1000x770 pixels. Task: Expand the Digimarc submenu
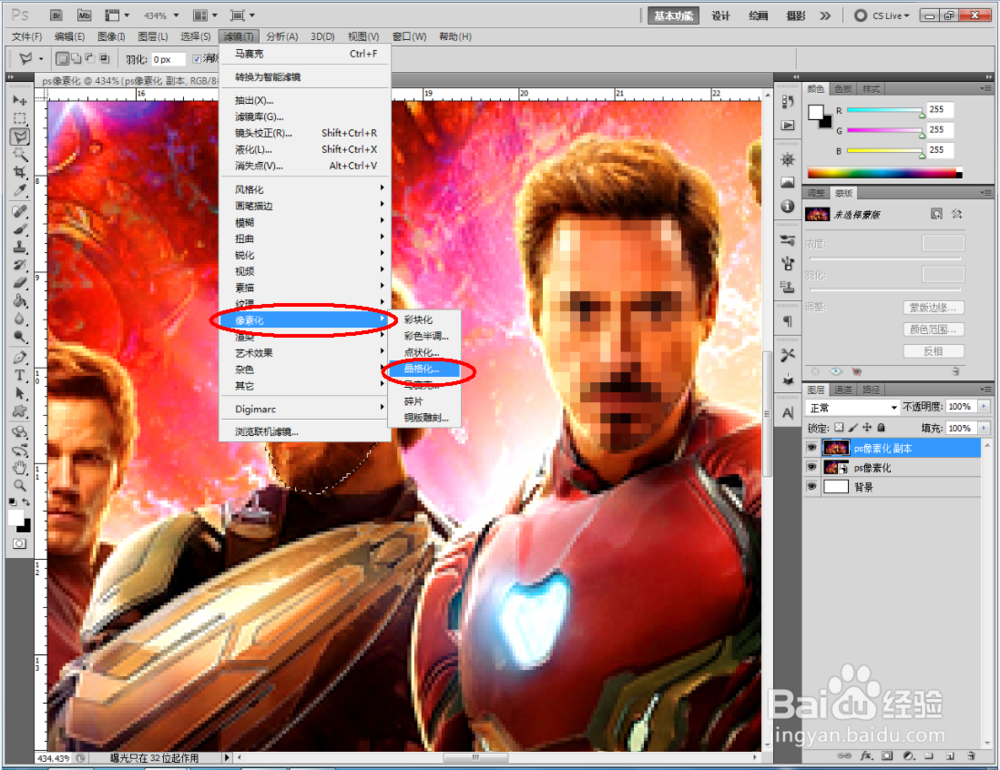point(304,409)
